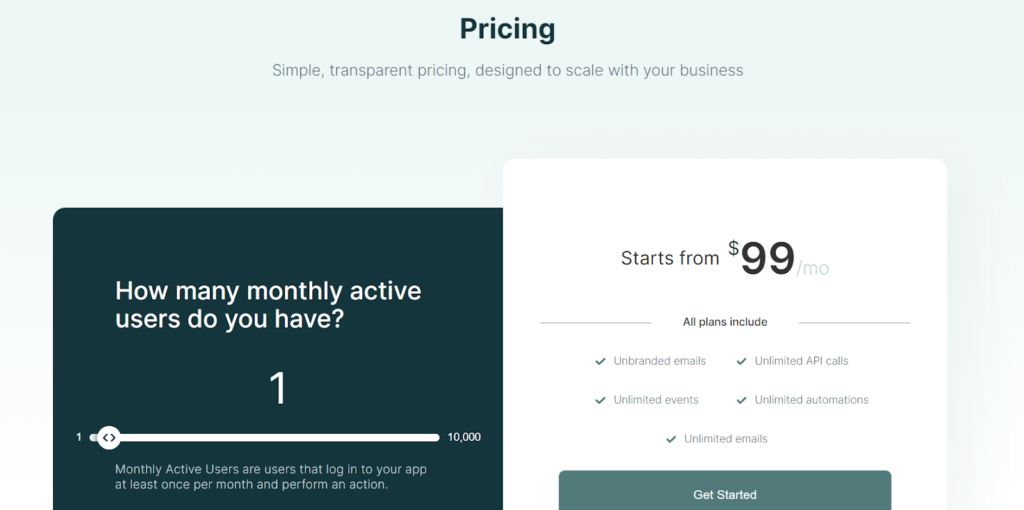Screen dimensions: 1024x510
Task: Click the All plans include label
Action: point(725,322)
